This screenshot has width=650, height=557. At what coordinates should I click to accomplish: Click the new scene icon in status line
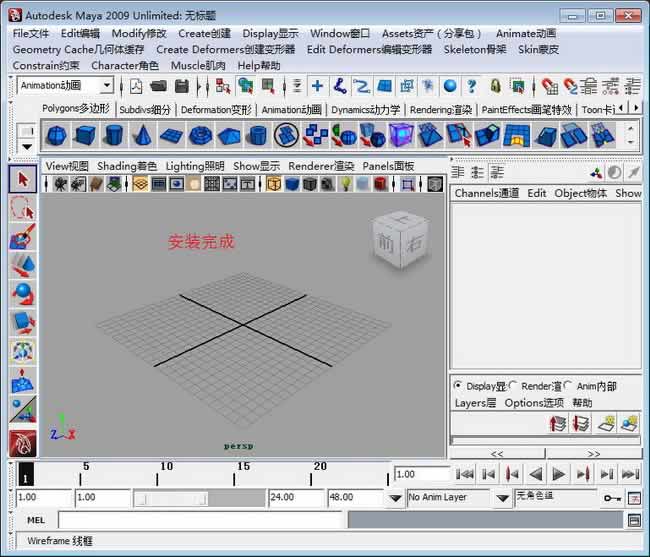pos(136,86)
